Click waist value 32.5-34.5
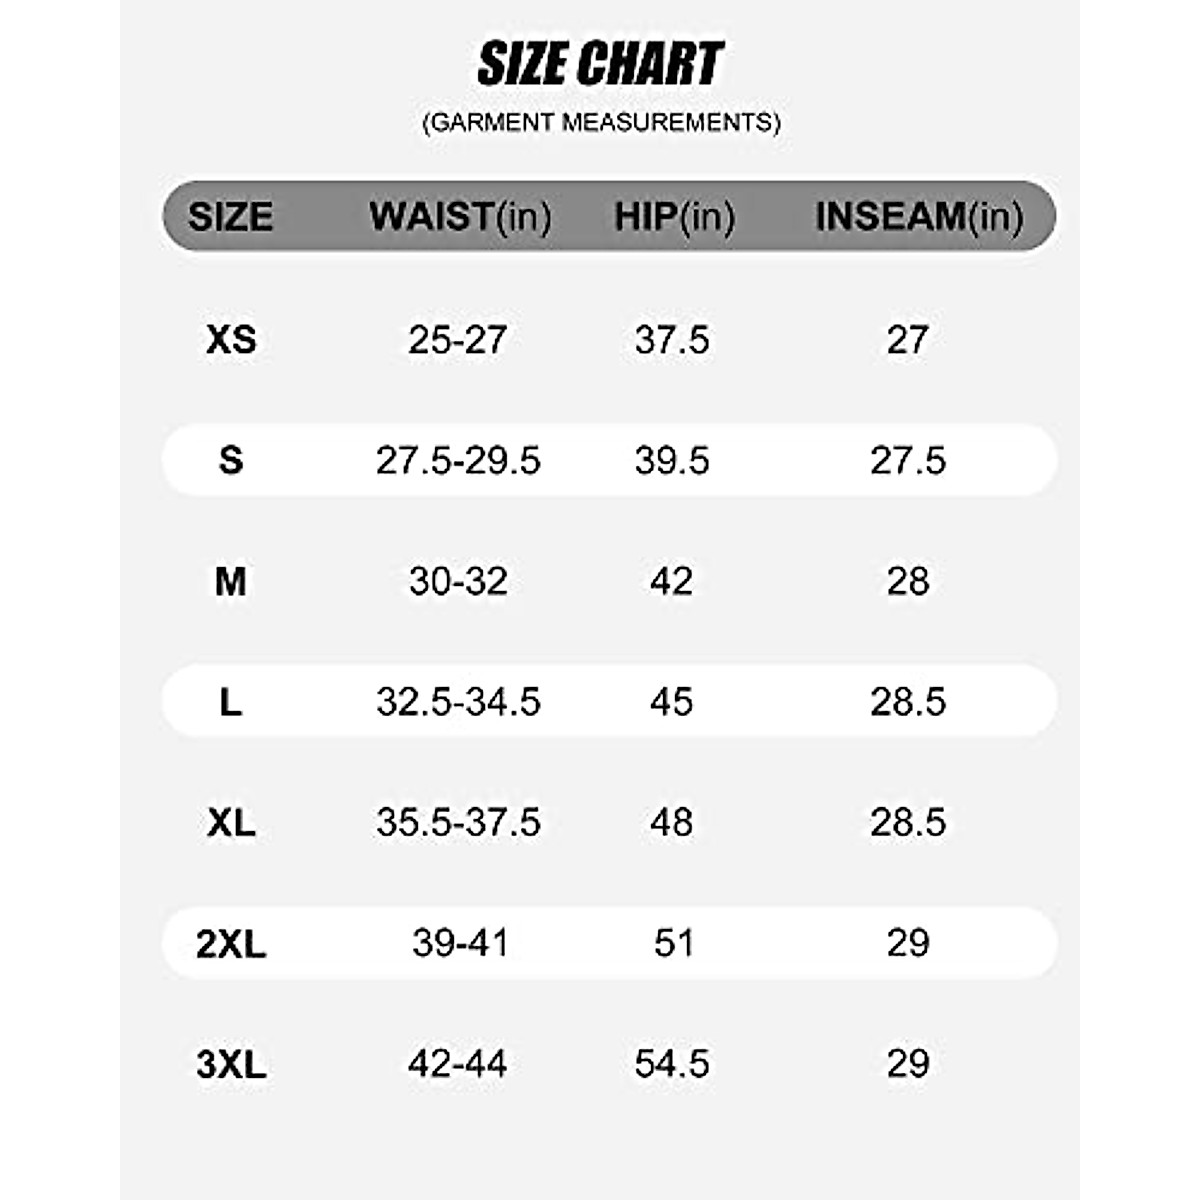The height and width of the screenshot is (1200, 1200). click(x=458, y=702)
